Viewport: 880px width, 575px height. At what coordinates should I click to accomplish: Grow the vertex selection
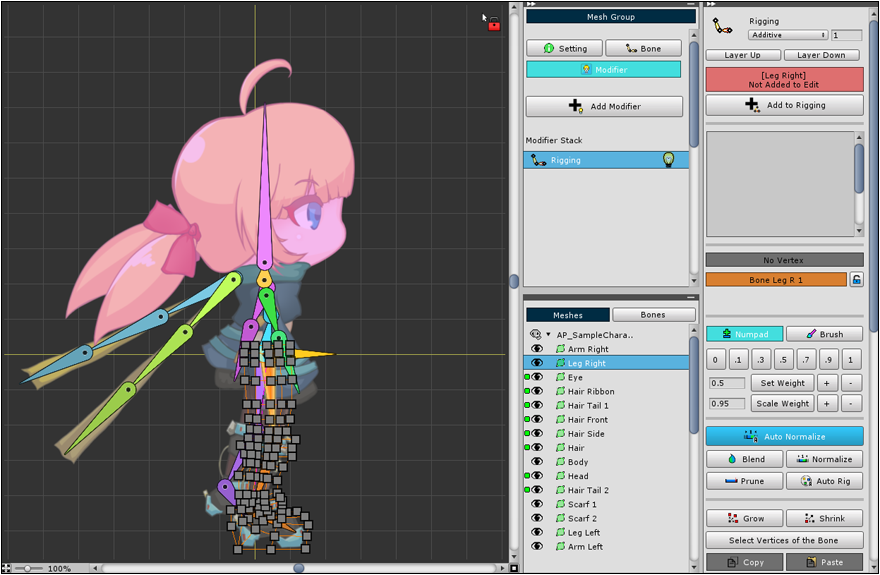click(744, 518)
